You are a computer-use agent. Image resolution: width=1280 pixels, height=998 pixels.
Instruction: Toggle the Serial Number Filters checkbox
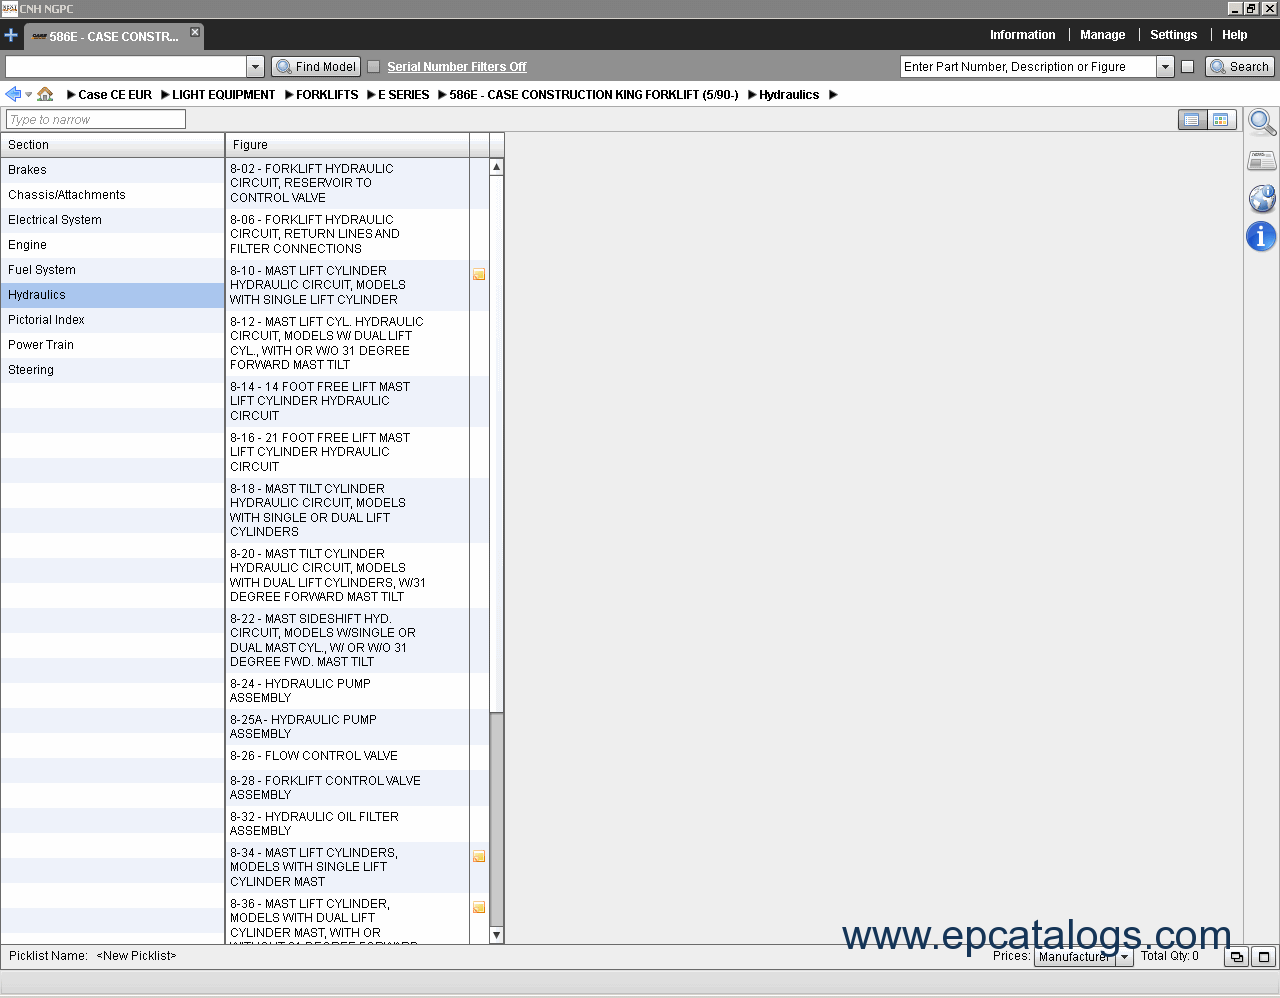(x=374, y=67)
